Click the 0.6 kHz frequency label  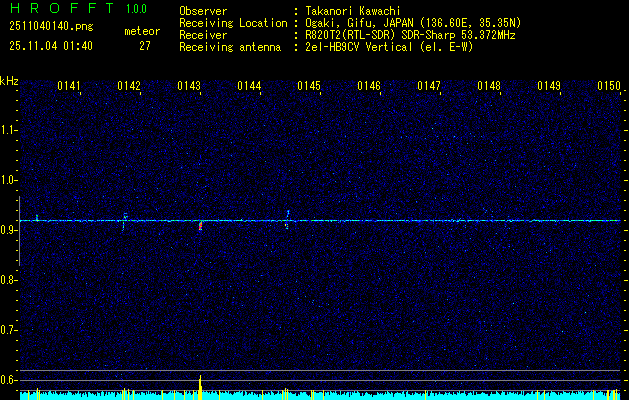(8, 380)
